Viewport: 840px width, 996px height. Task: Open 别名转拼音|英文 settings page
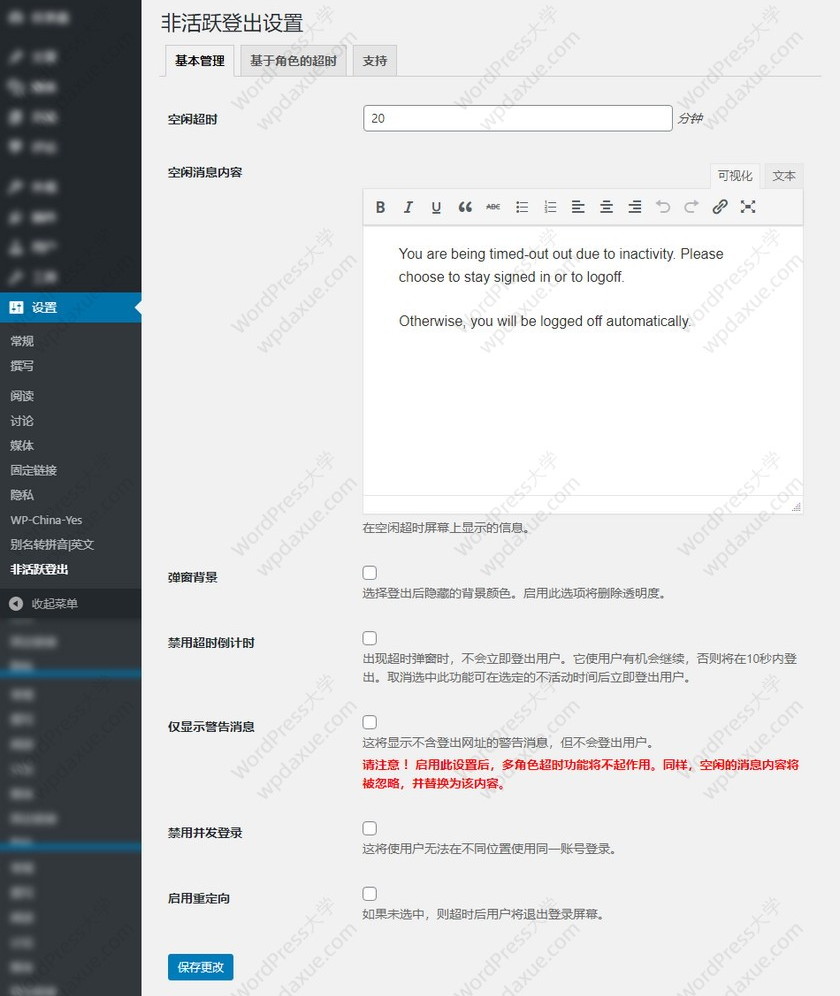(51, 544)
